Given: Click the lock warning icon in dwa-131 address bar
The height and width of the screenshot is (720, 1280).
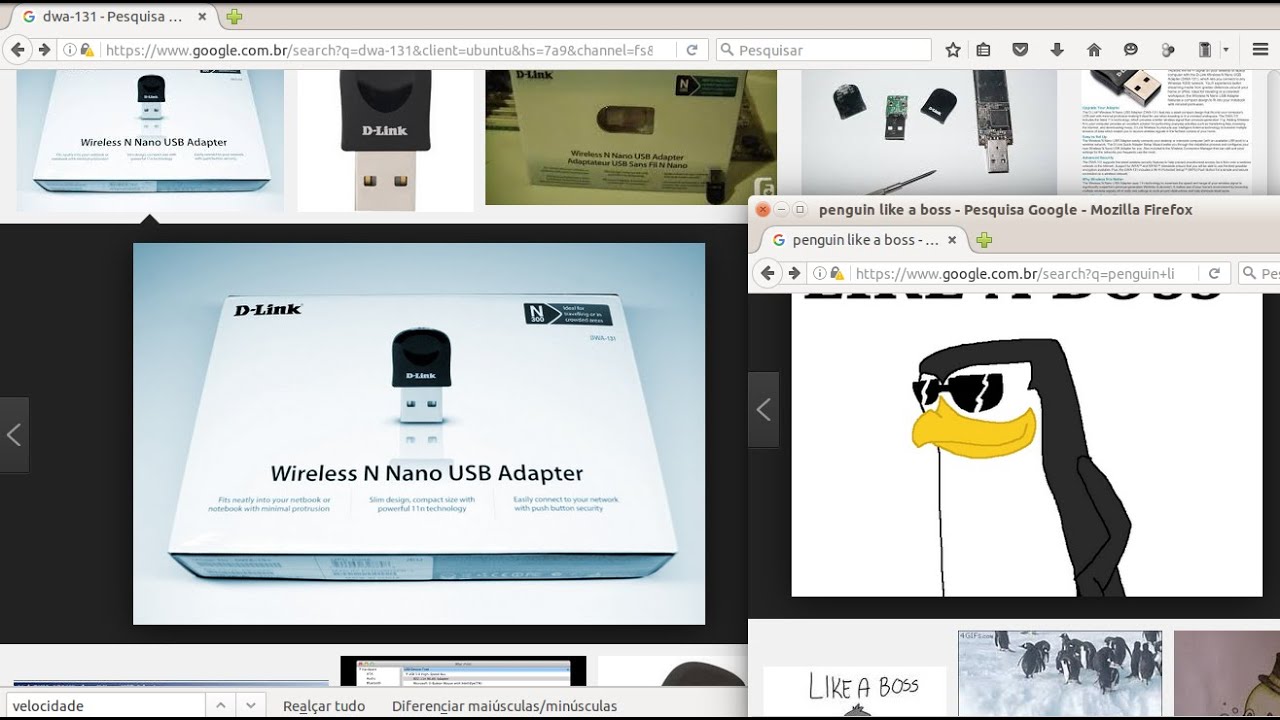Looking at the screenshot, I should click(87, 50).
